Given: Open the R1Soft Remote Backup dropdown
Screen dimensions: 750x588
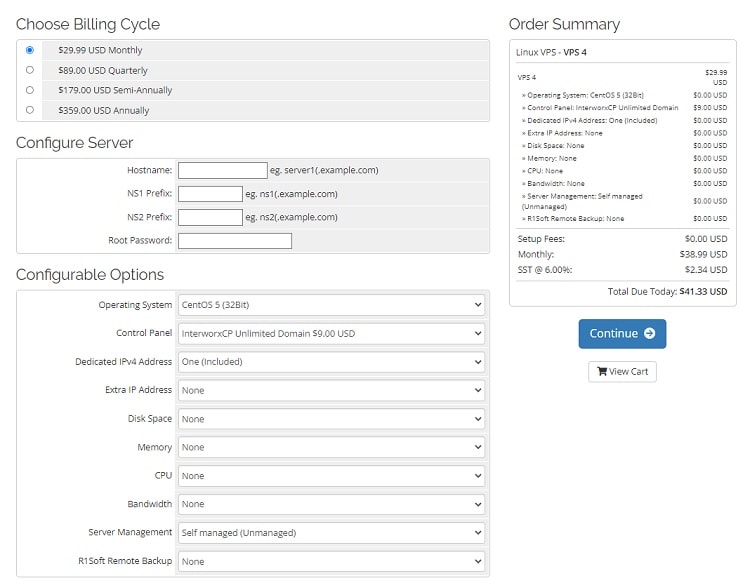Looking at the screenshot, I should click(x=331, y=561).
